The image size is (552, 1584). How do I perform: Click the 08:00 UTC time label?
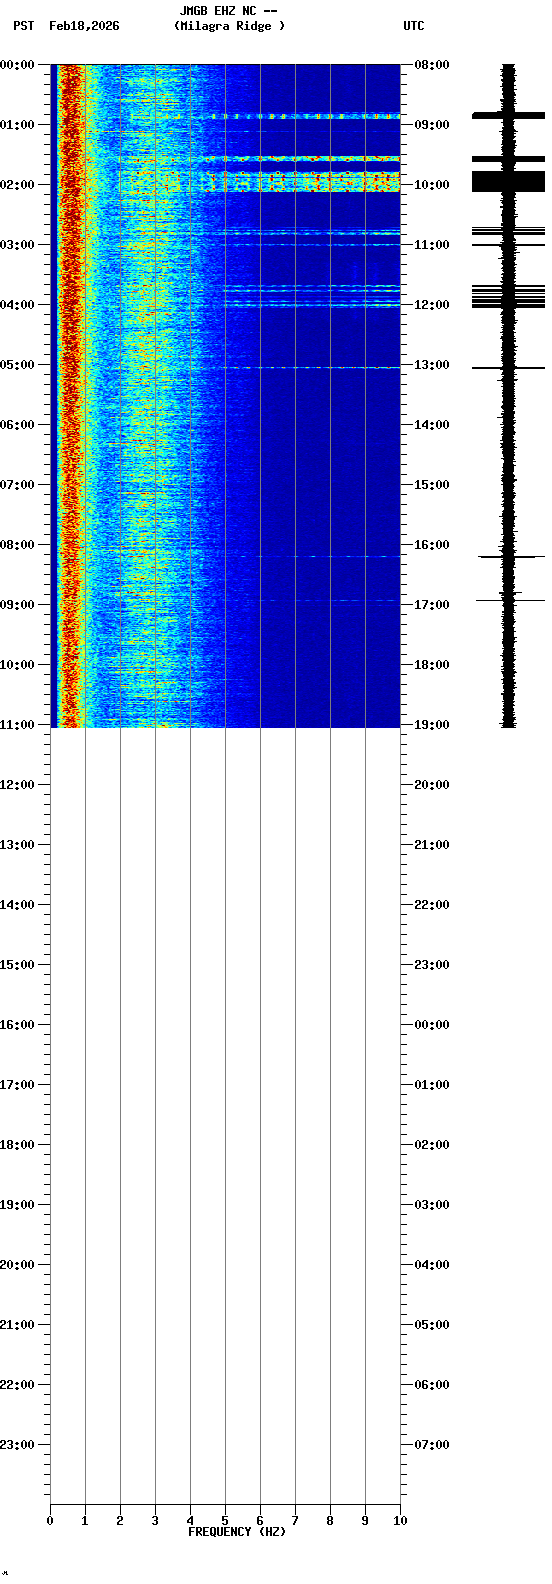pyautogui.click(x=432, y=65)
